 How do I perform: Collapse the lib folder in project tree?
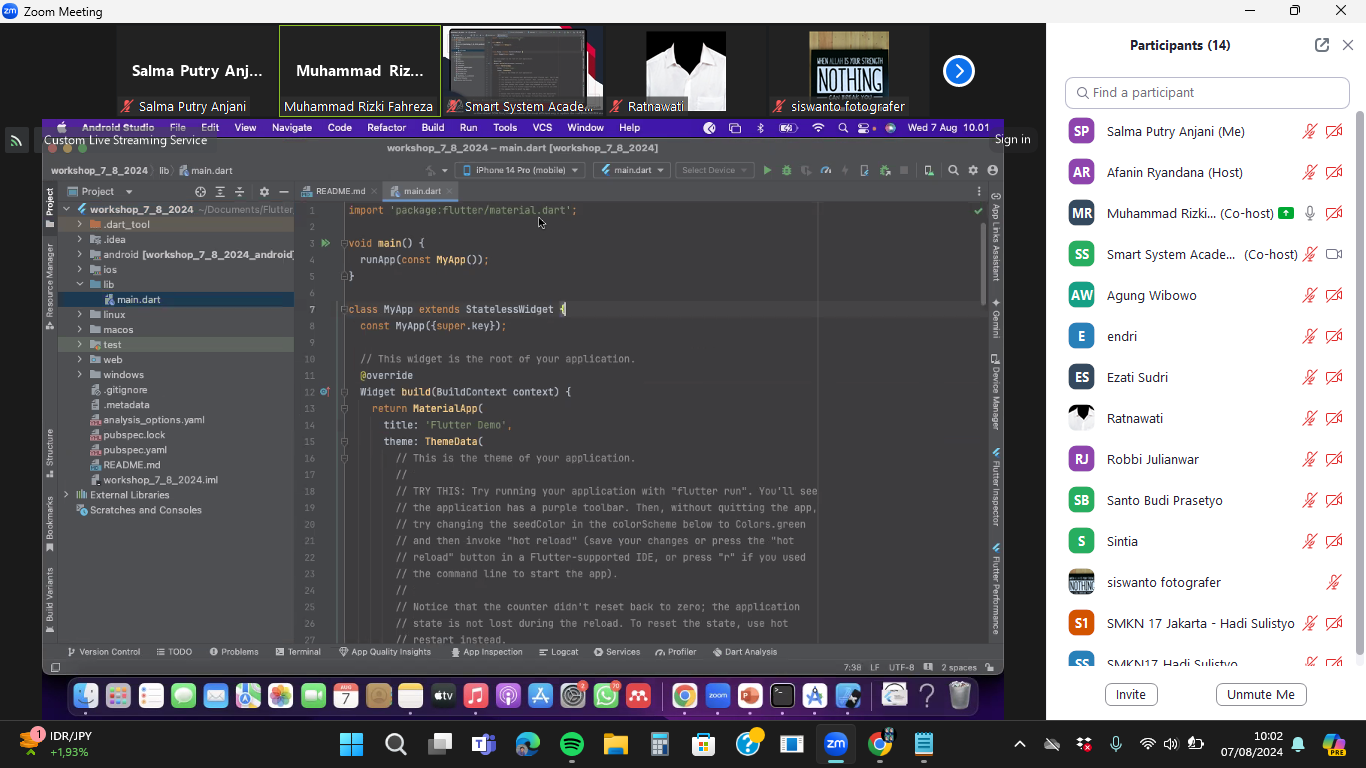click(80, 284)
